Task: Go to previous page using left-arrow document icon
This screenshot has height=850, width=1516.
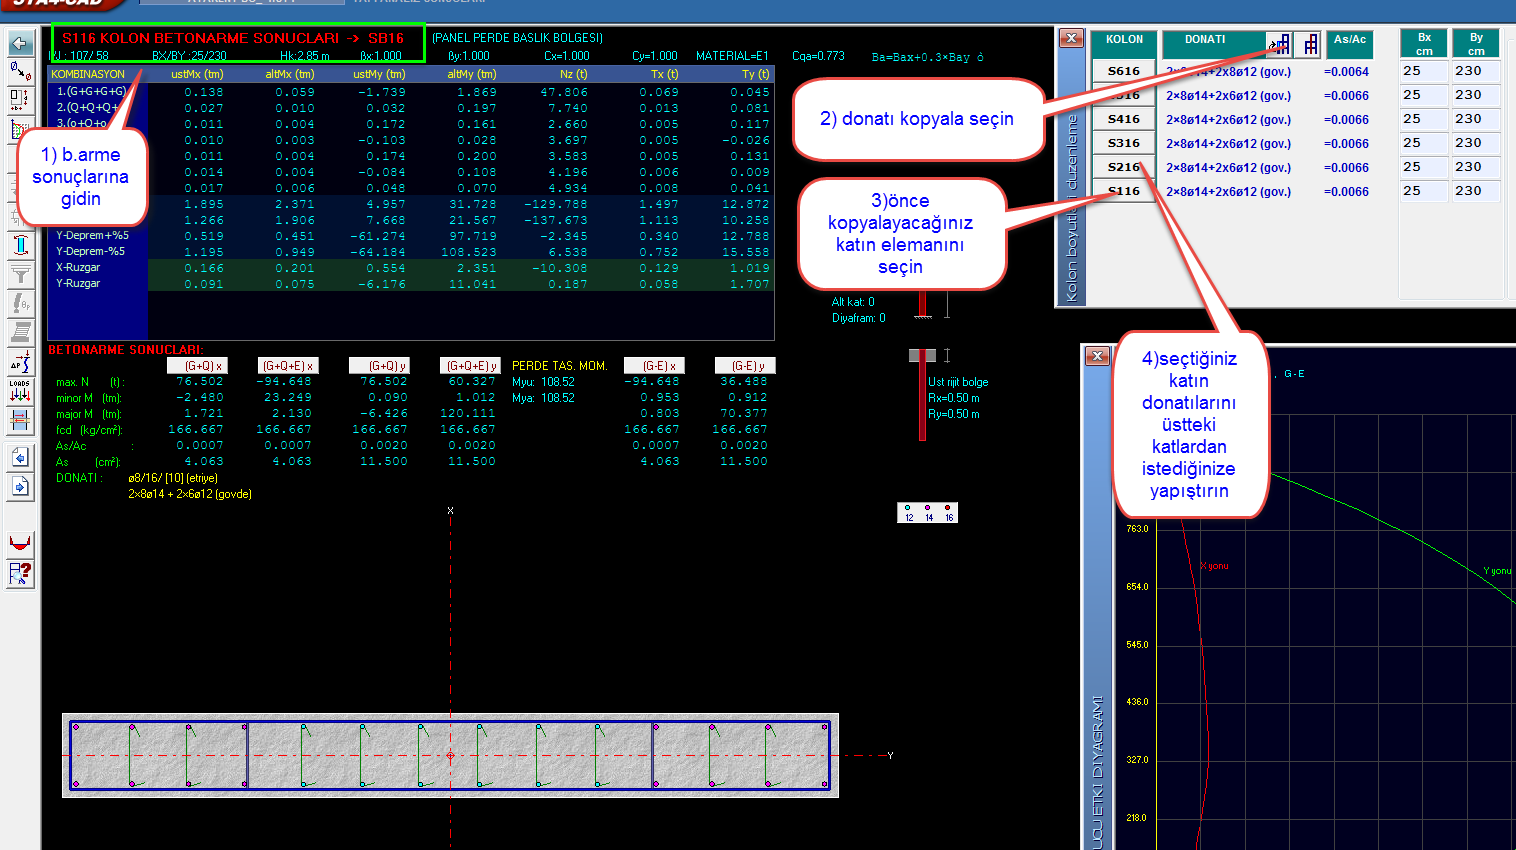Action: pos(20,458)
